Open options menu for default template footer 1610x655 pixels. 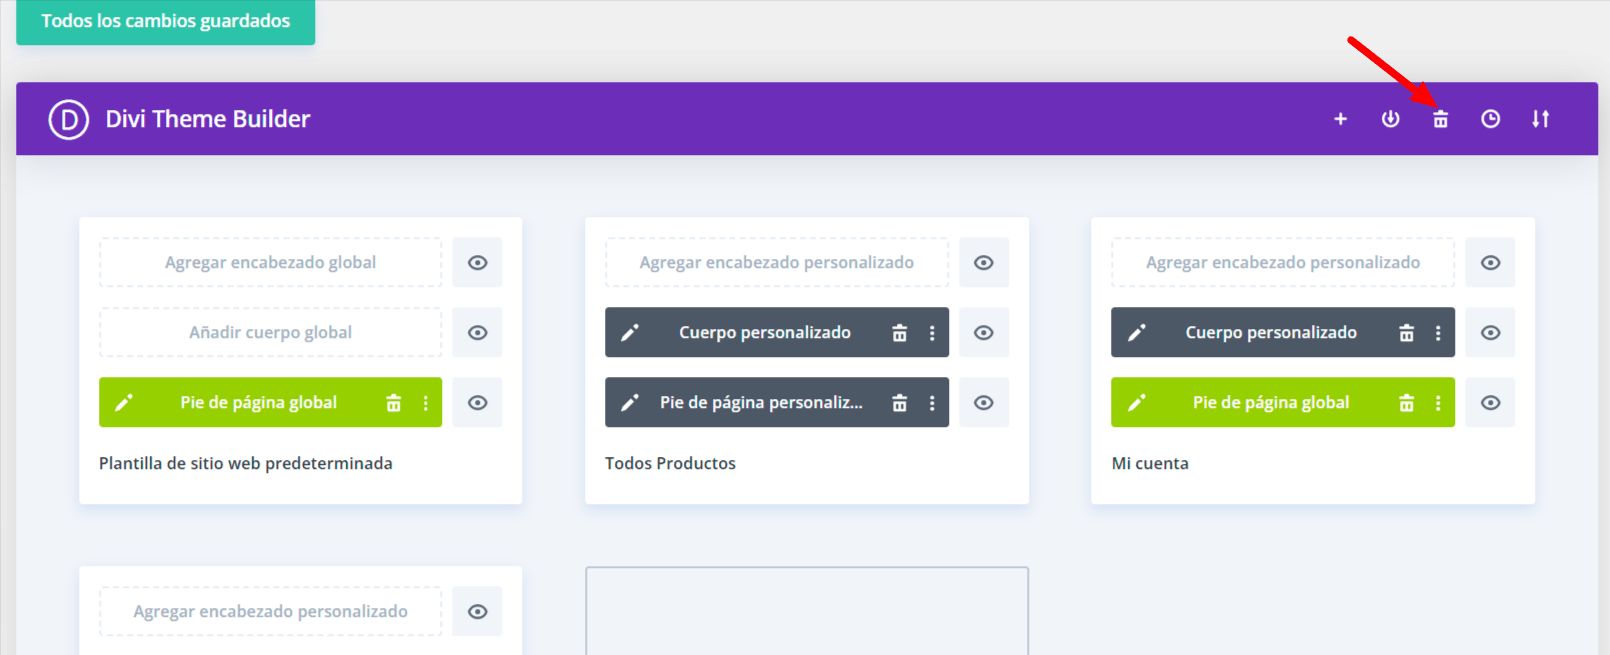pyautogui.click(x=425, y=403)
